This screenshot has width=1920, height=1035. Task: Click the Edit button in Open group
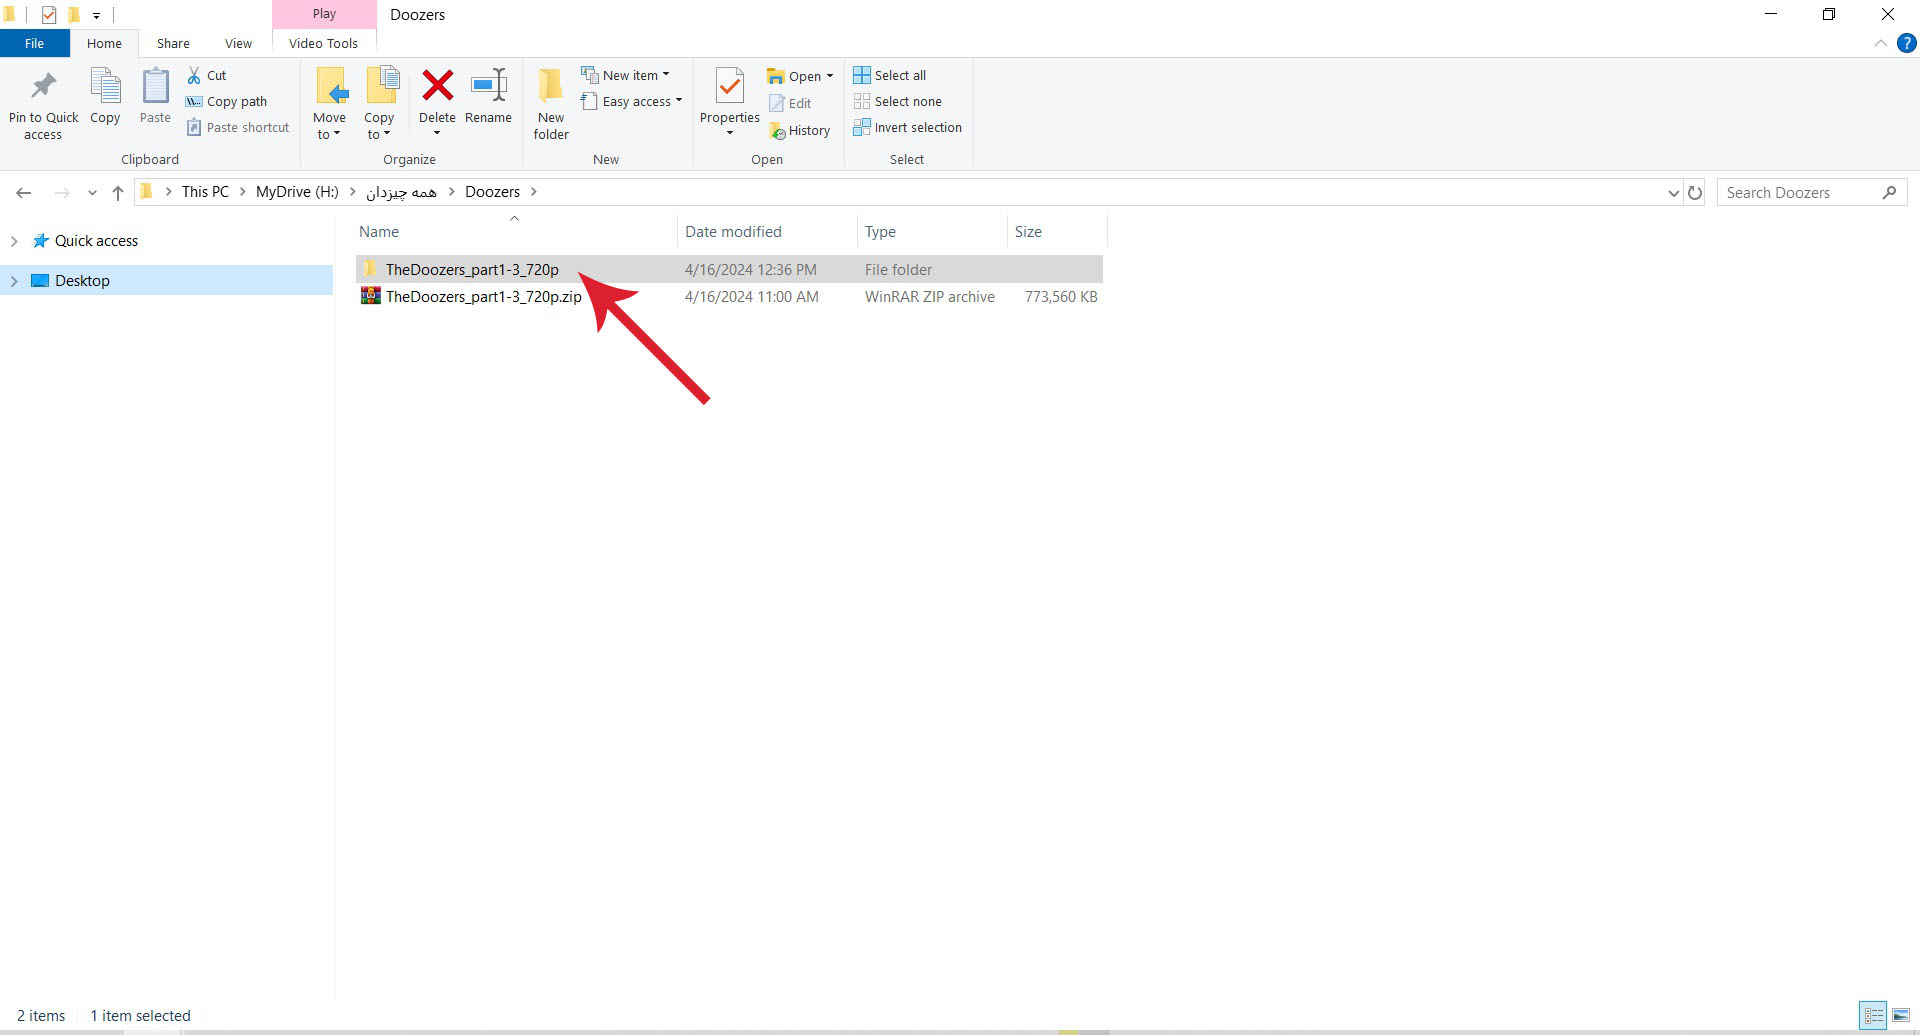point(790,103)
